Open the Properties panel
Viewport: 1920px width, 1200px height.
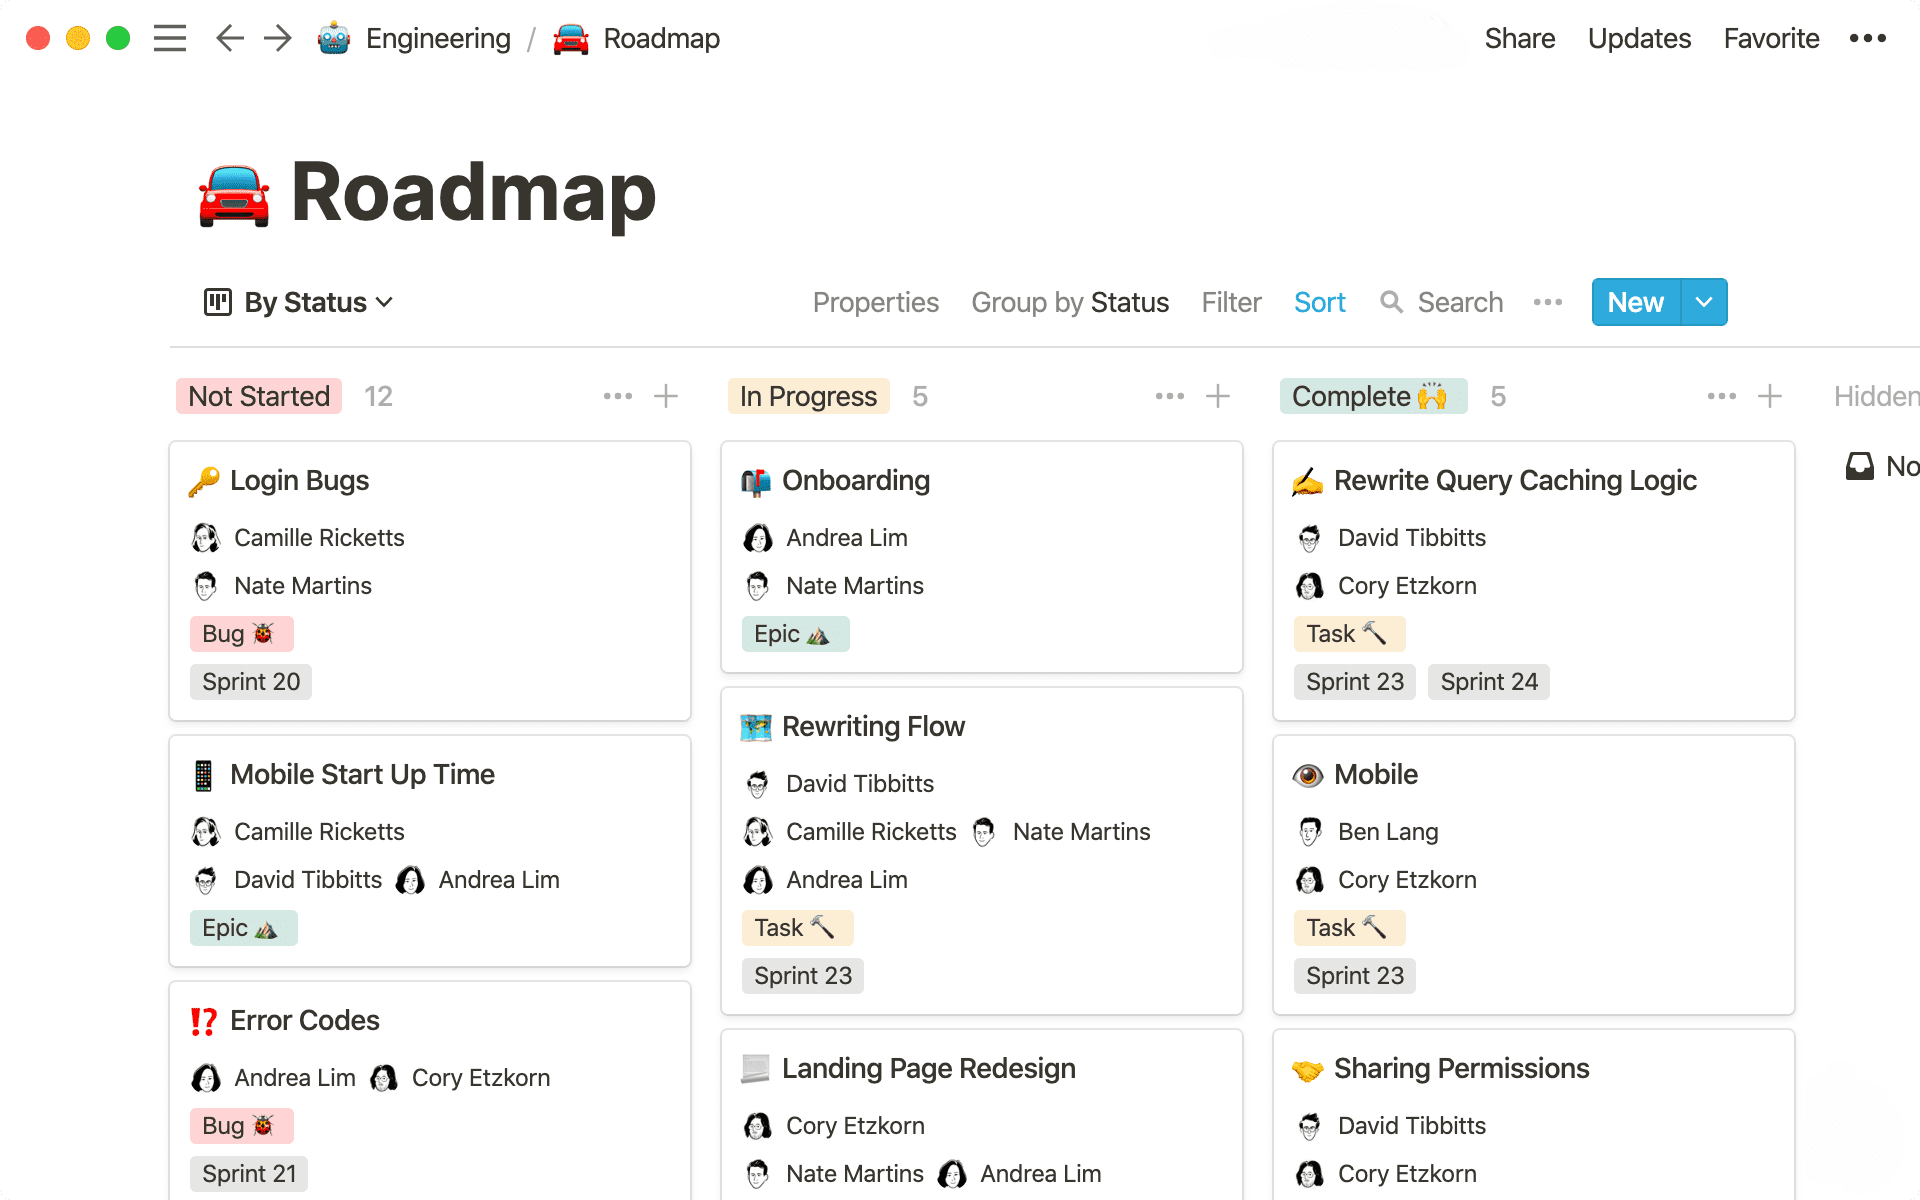tap(874, 301)
